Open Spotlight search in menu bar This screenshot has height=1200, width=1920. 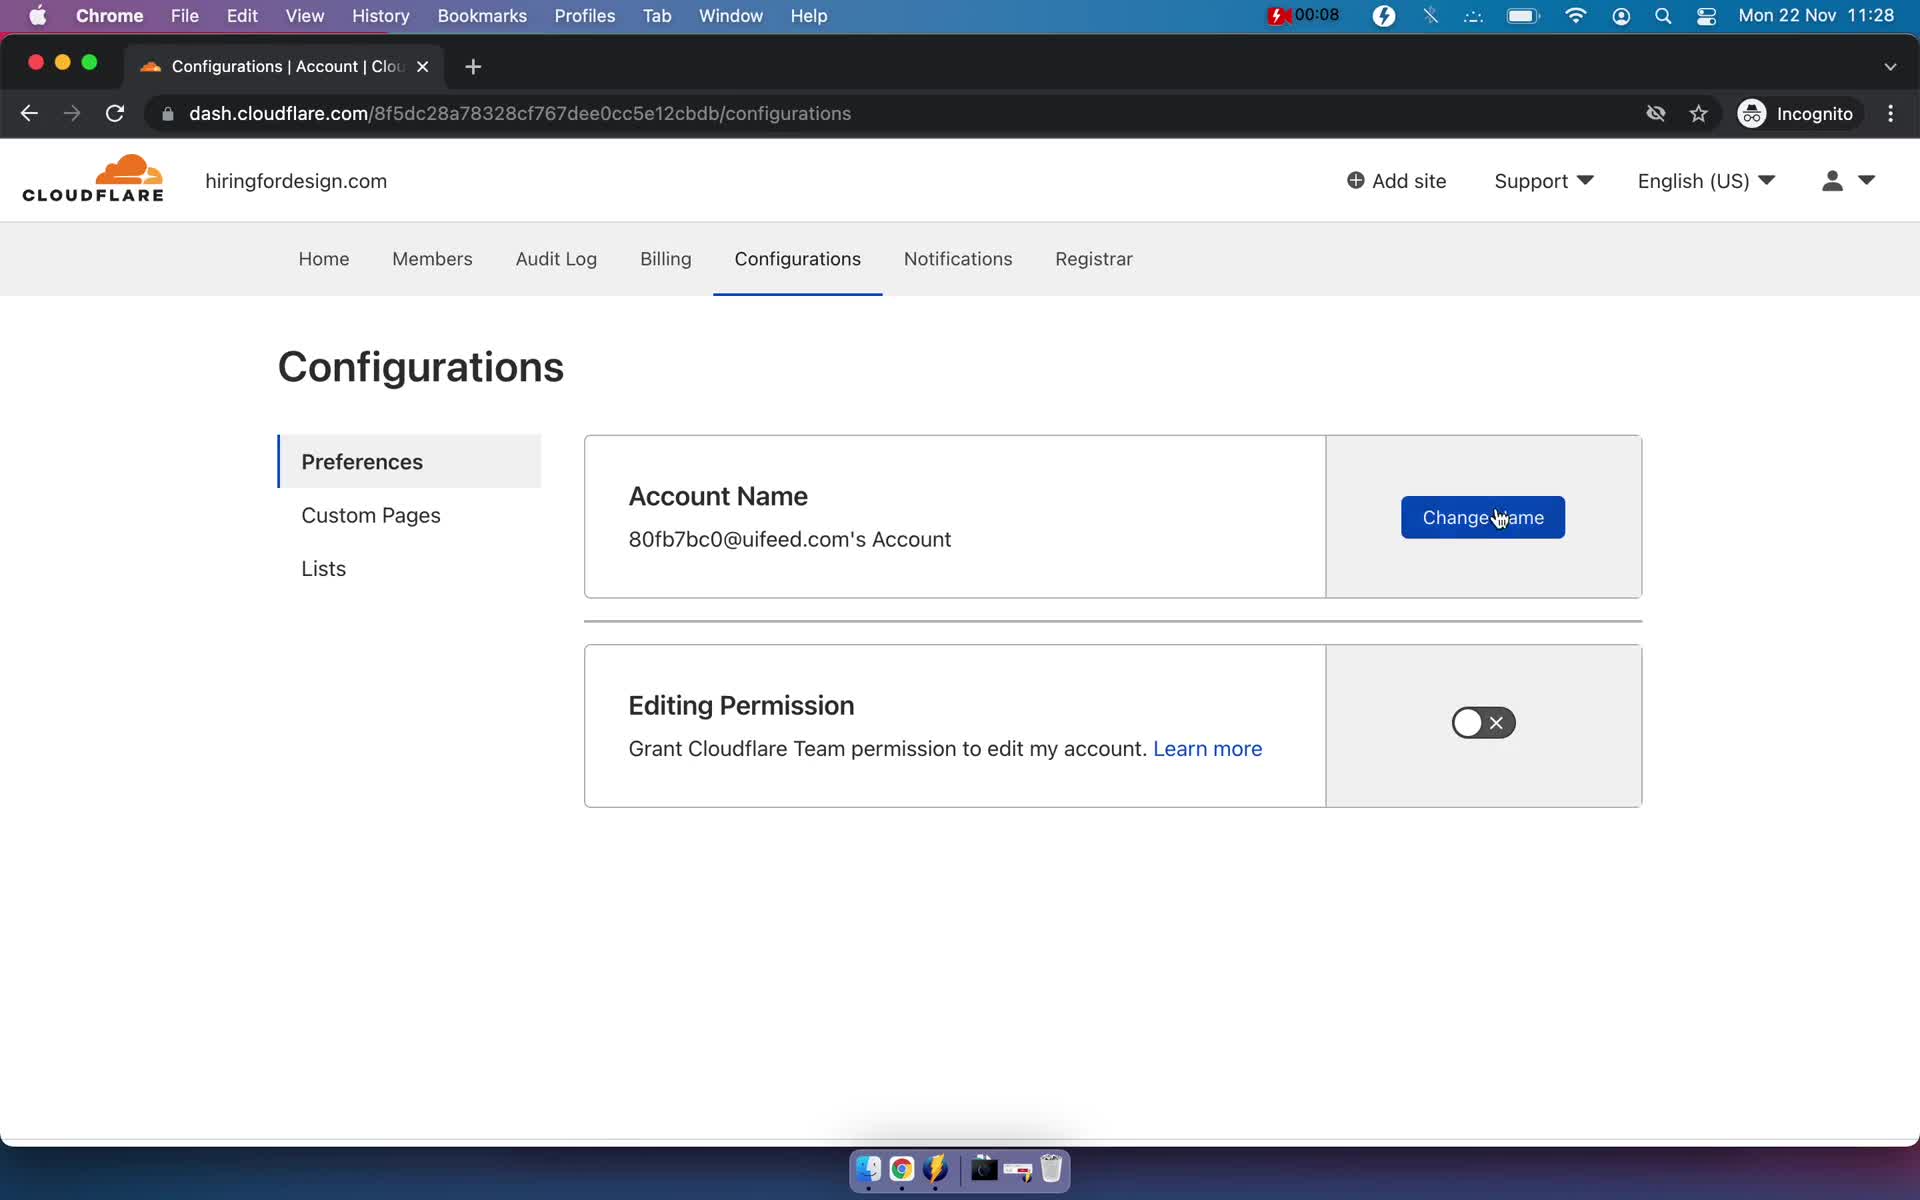(x=1663, y=16)
